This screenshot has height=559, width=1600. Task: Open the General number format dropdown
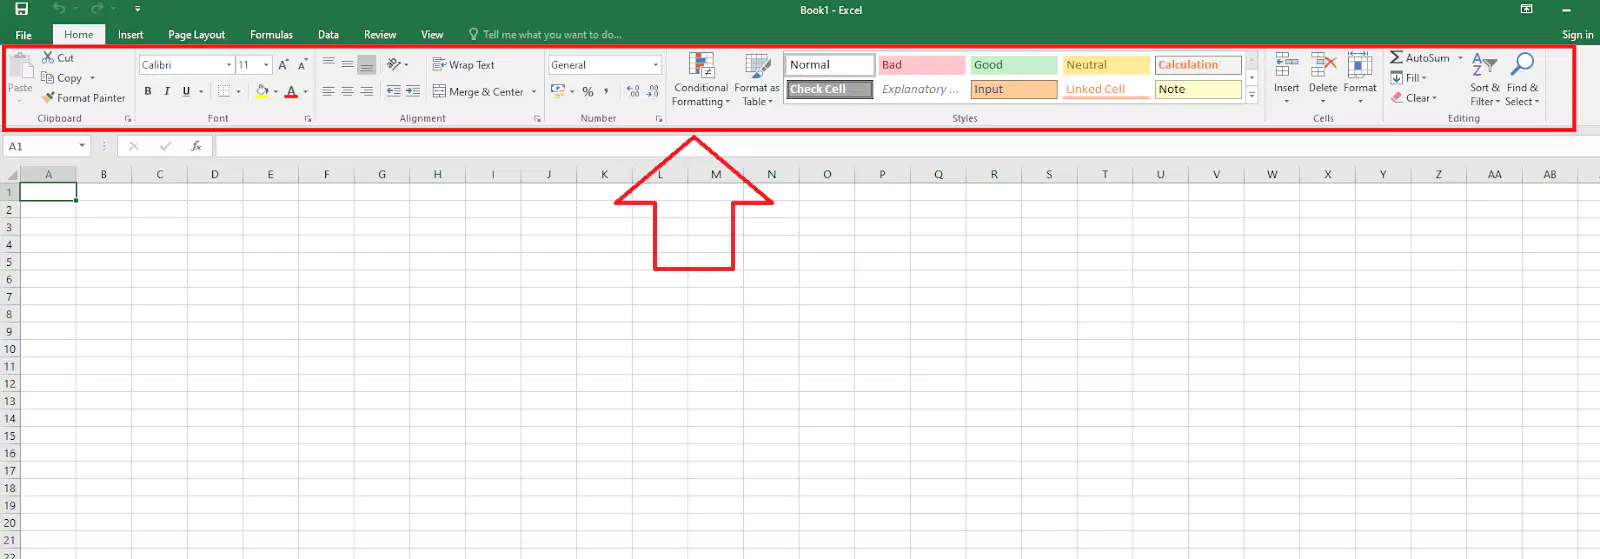tap(656, 65)
